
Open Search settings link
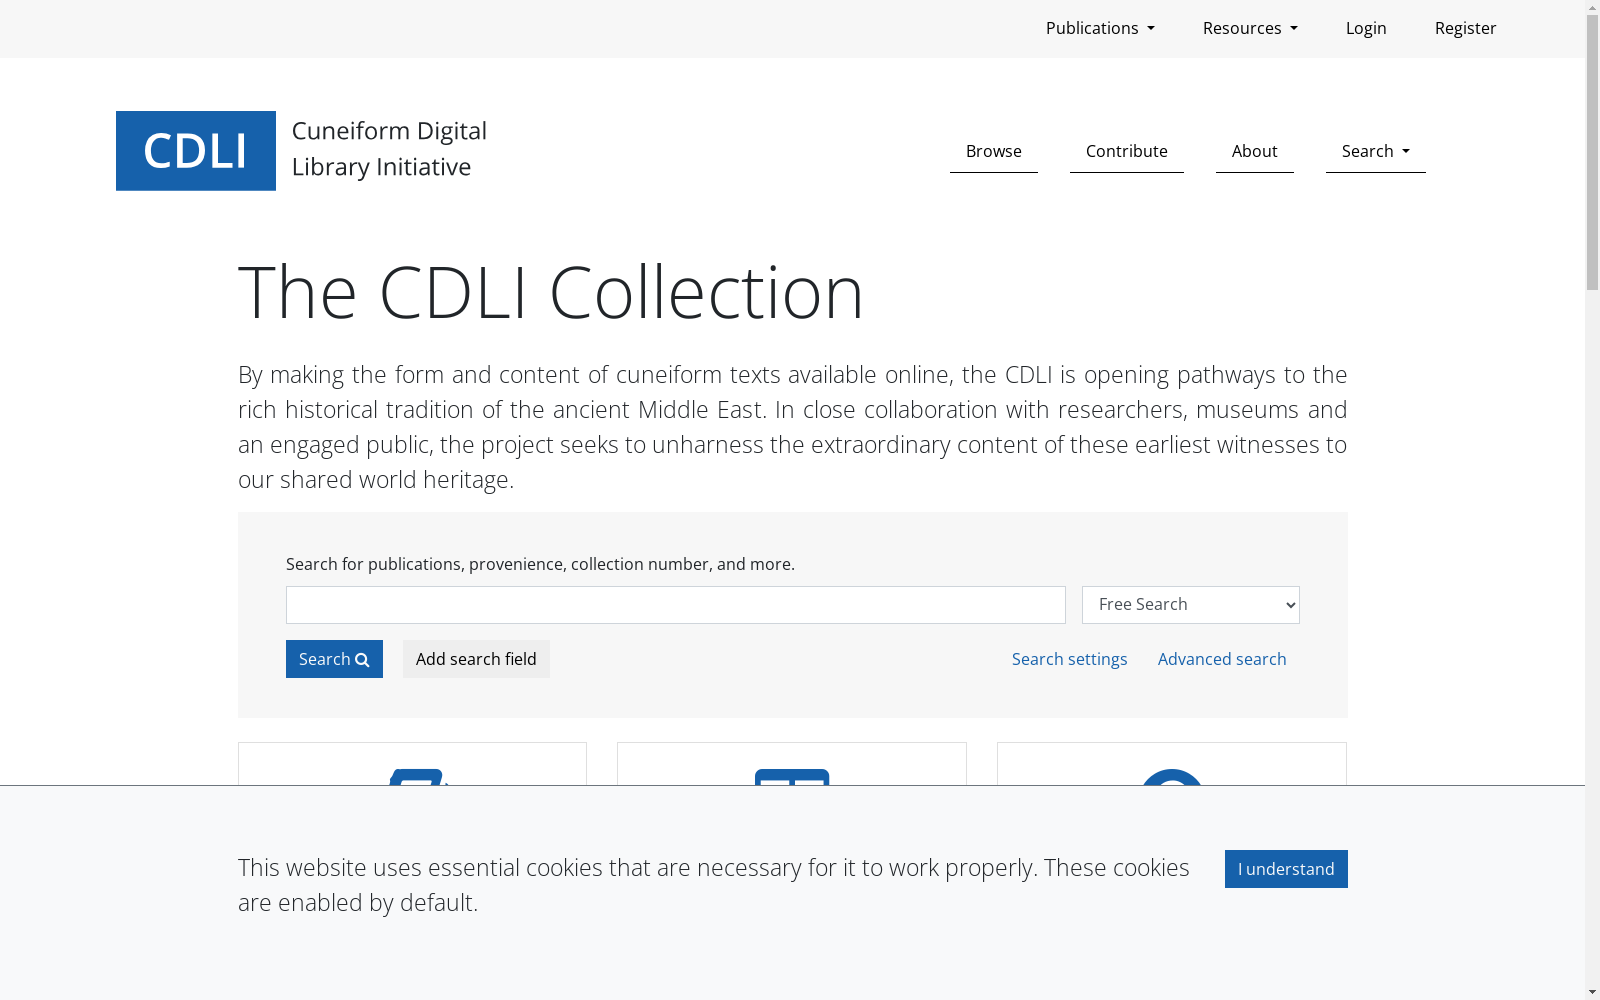[x=1069, y=659]
